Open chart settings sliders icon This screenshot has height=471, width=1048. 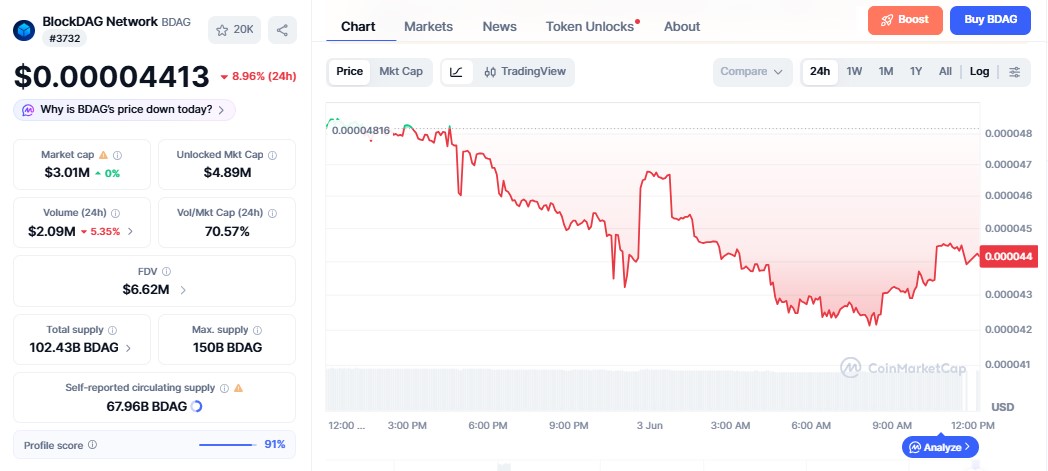click(x=1015, y=71)
